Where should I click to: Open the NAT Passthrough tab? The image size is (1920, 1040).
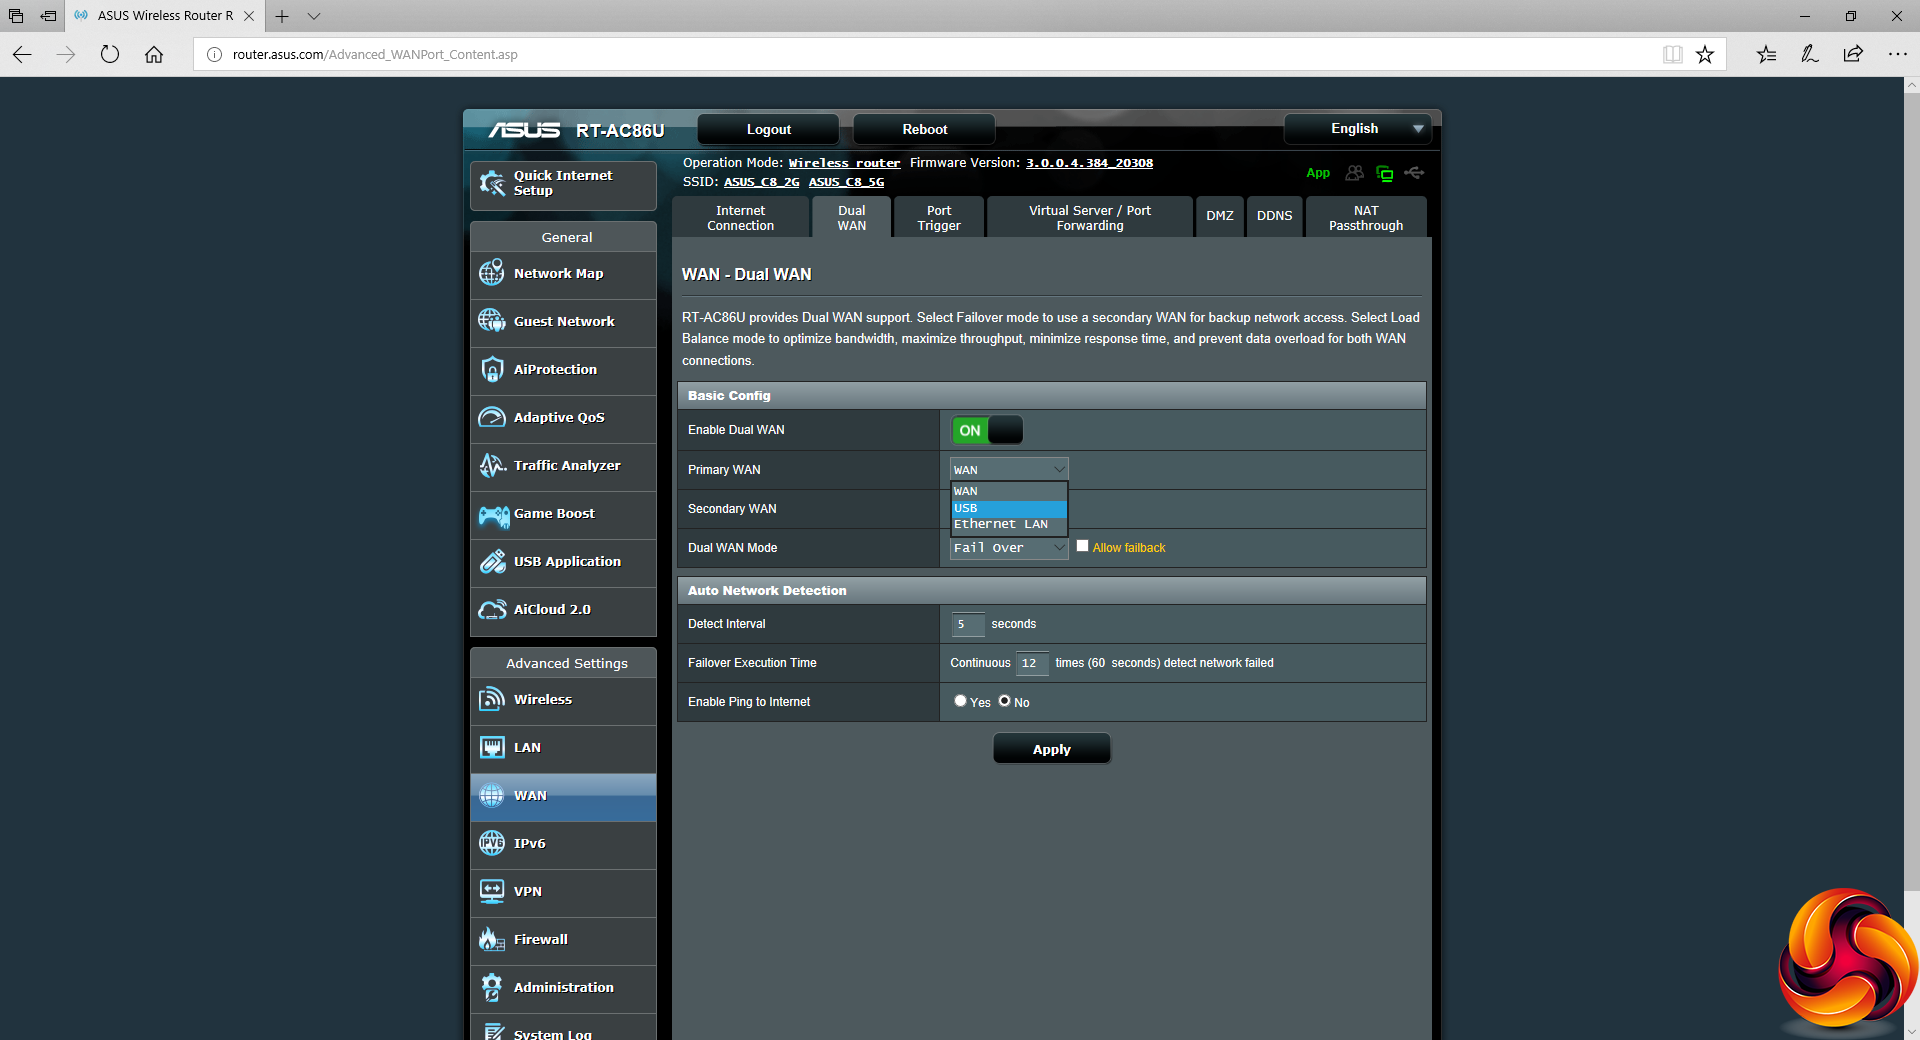1365,218
